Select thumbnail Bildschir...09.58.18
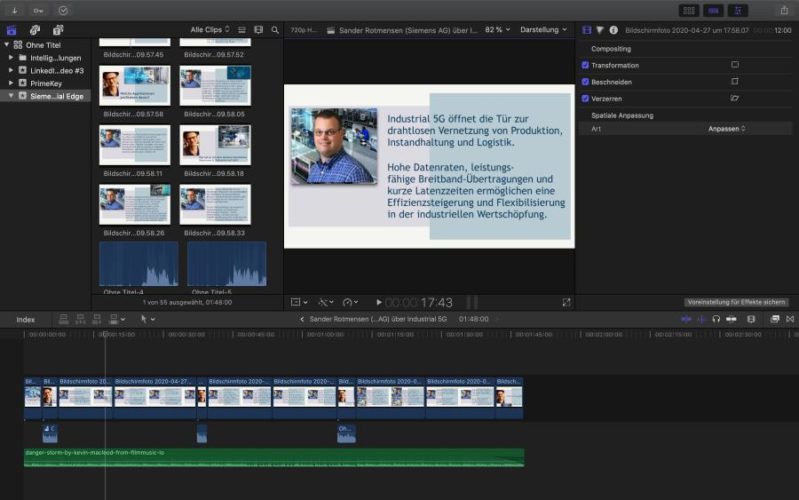The height and width of the screenshot is (500, 799). pyautogui.click(x=215, y=145)
